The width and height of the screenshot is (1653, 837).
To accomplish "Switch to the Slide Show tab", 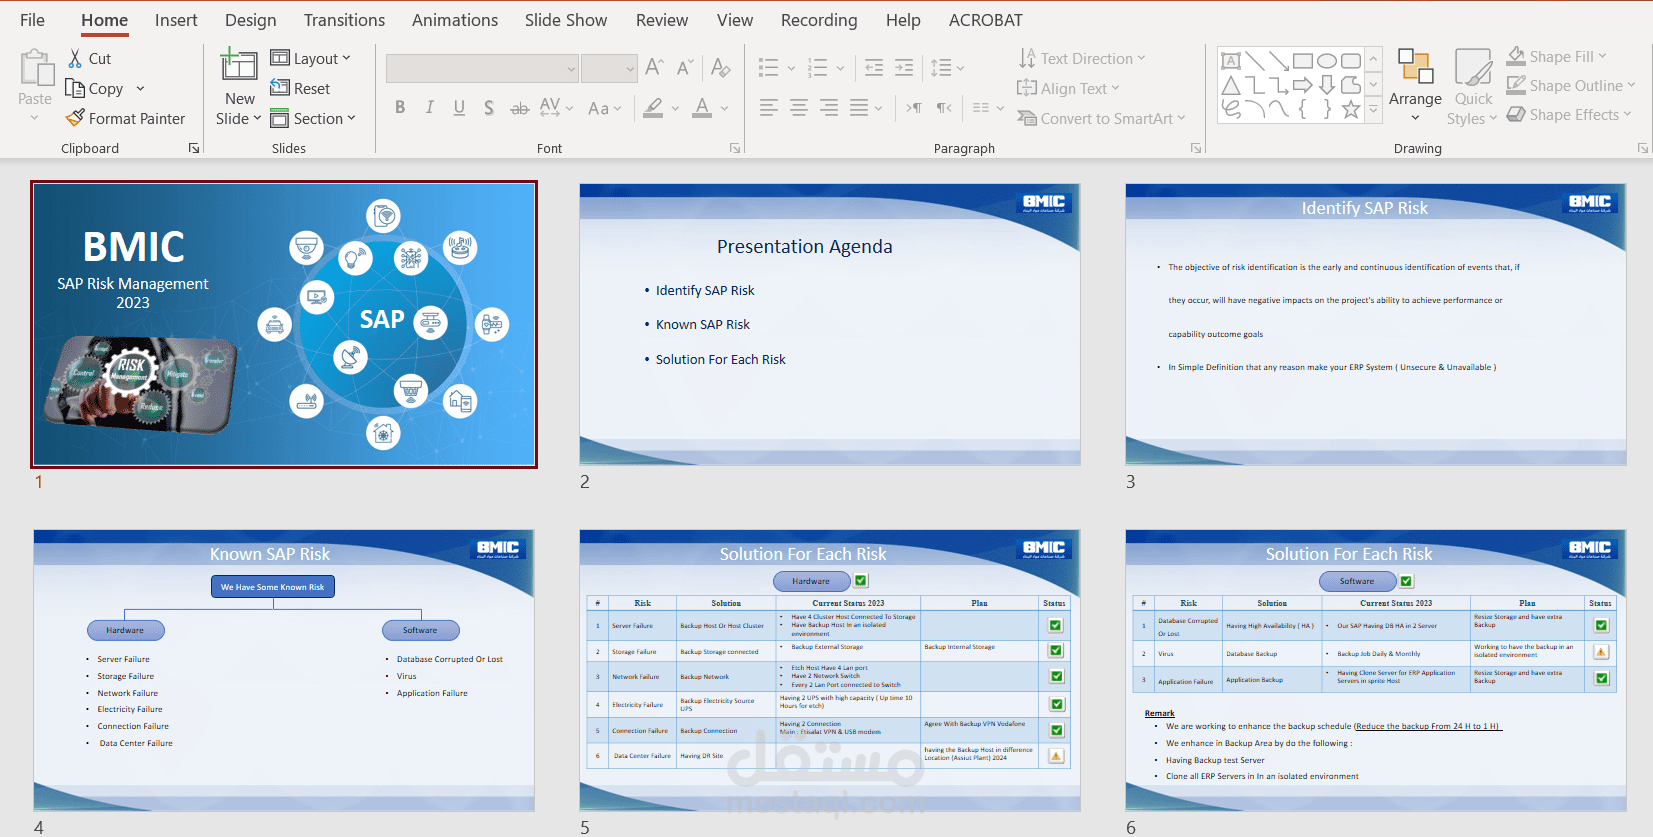I will (566, 20).
